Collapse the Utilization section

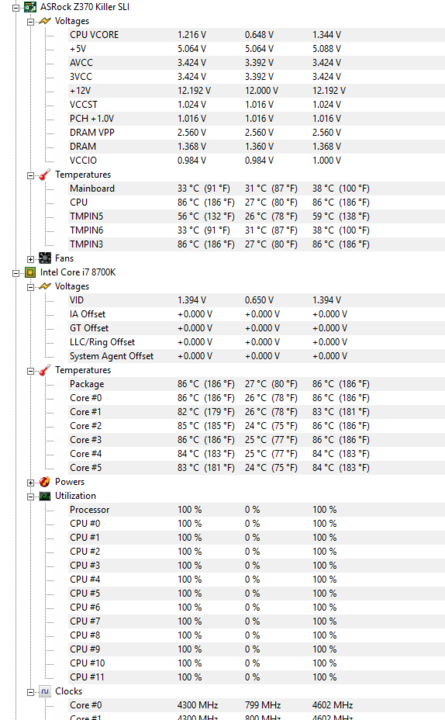(x=30, y=496)
